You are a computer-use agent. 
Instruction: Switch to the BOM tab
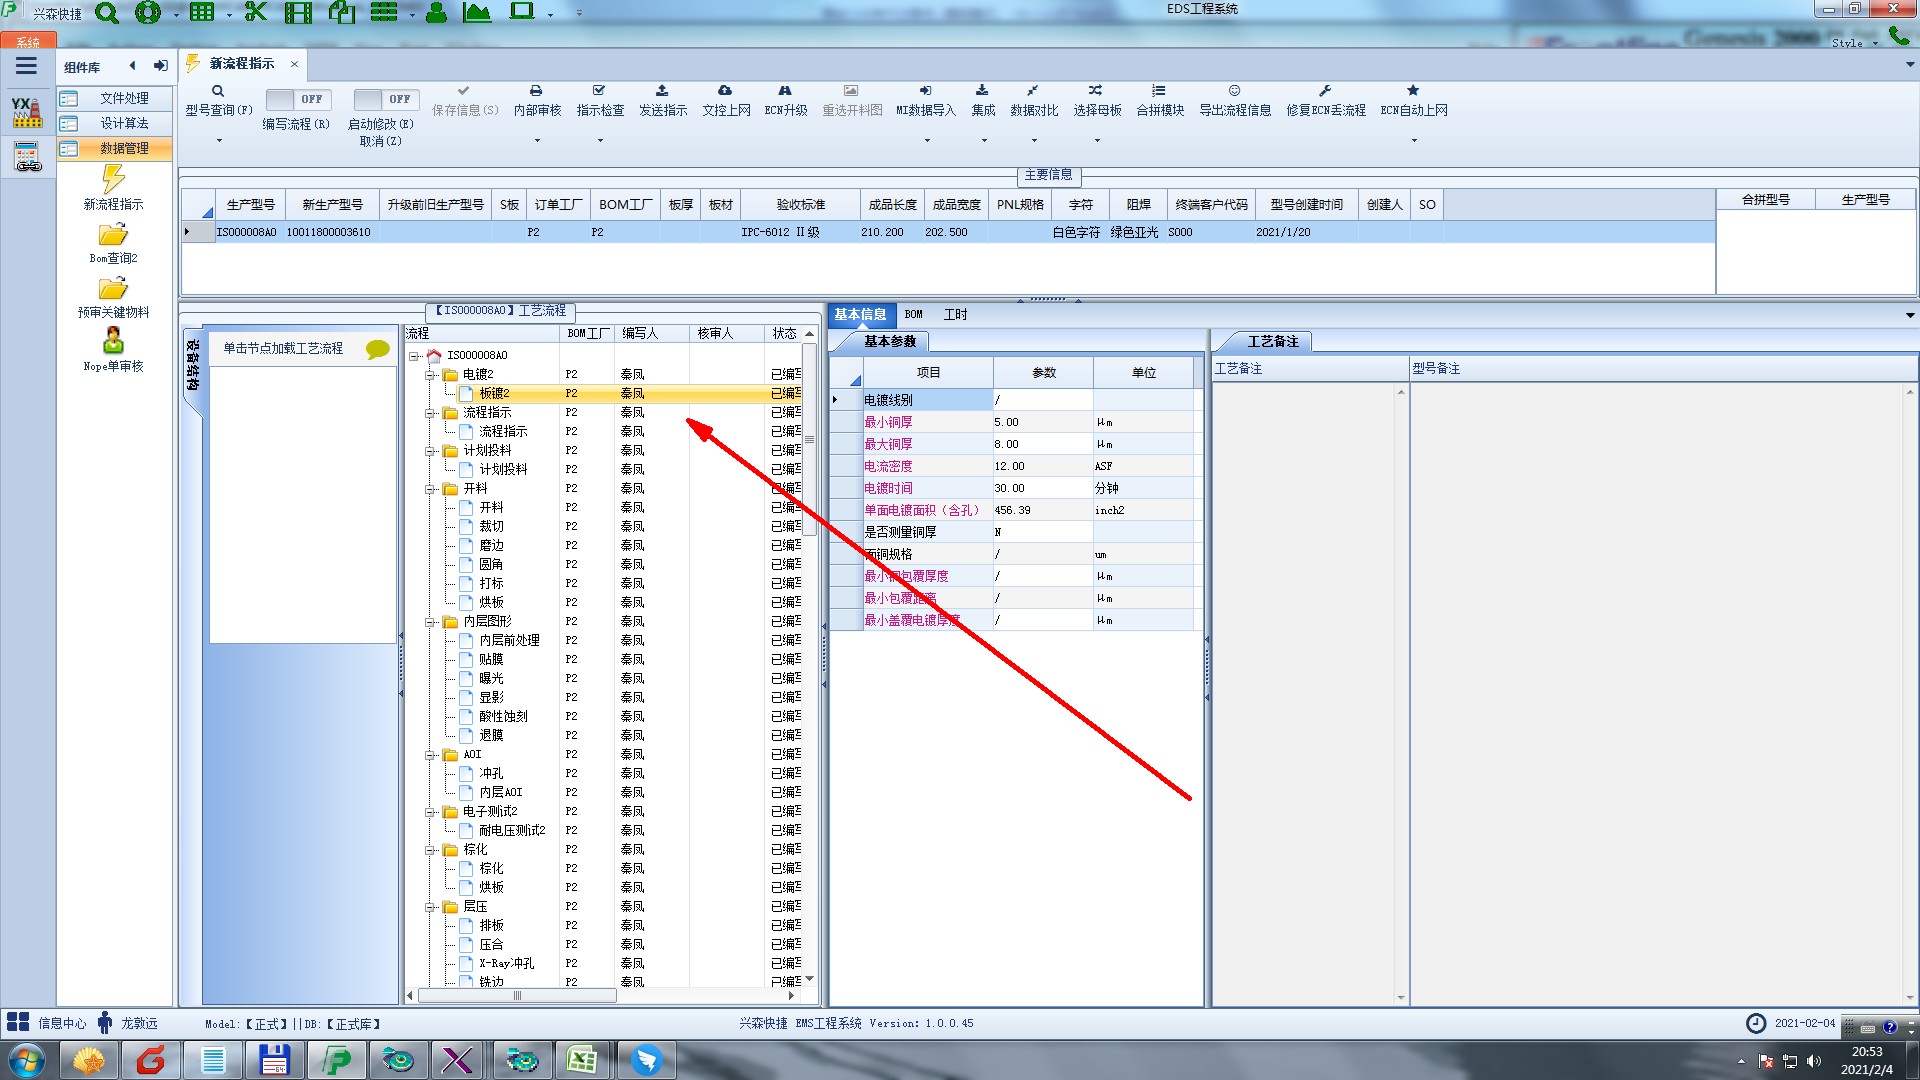[x=913, y=314]
